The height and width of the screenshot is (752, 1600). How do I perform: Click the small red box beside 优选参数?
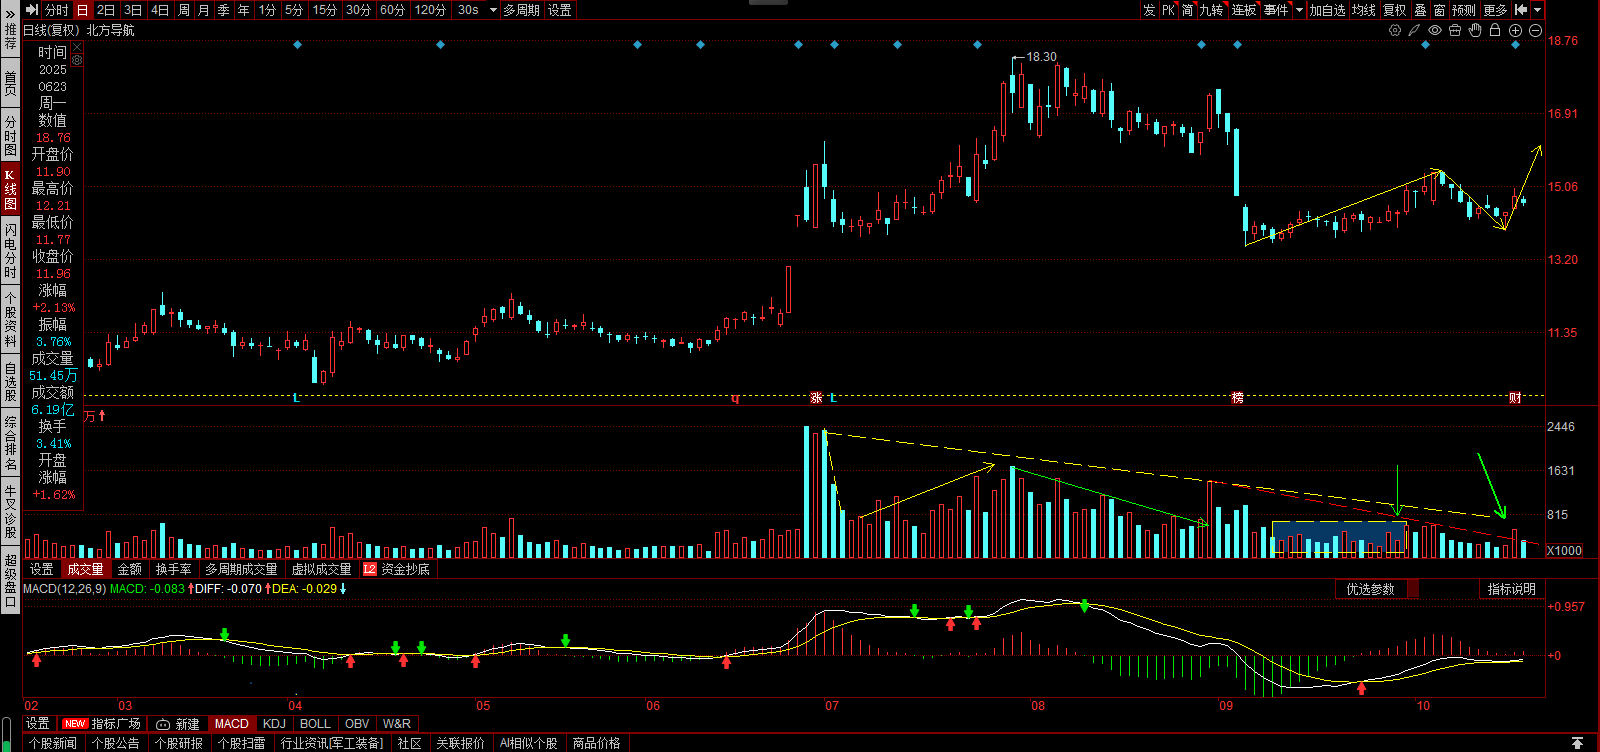1413,589
